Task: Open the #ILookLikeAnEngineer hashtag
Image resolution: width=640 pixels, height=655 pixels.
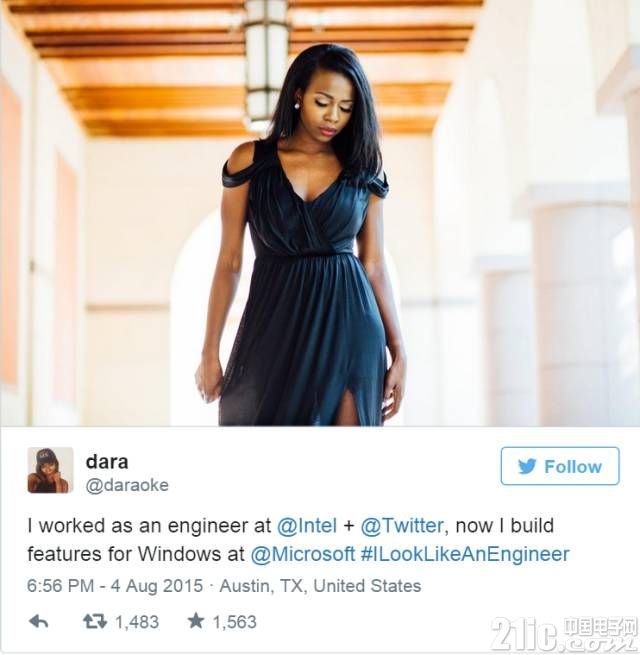Action: [x=465, y=555]
